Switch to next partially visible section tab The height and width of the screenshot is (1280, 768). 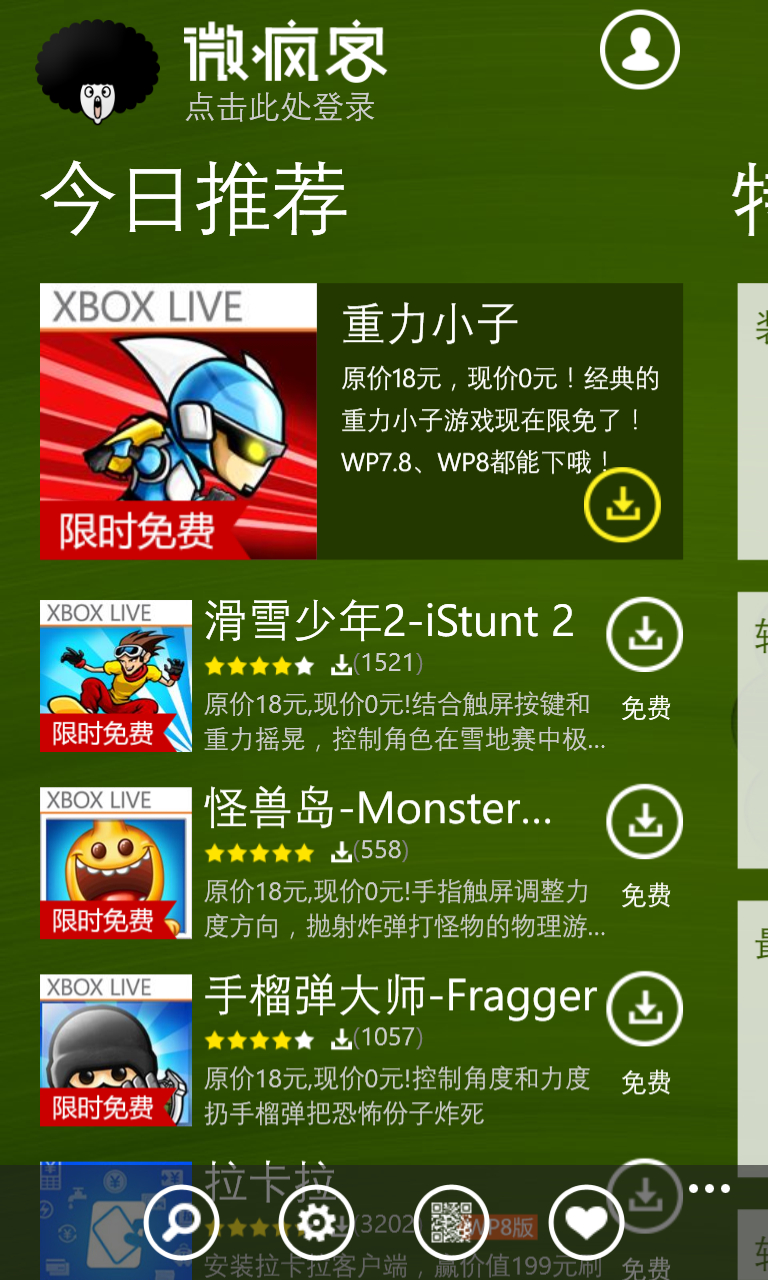pos(750,200)
